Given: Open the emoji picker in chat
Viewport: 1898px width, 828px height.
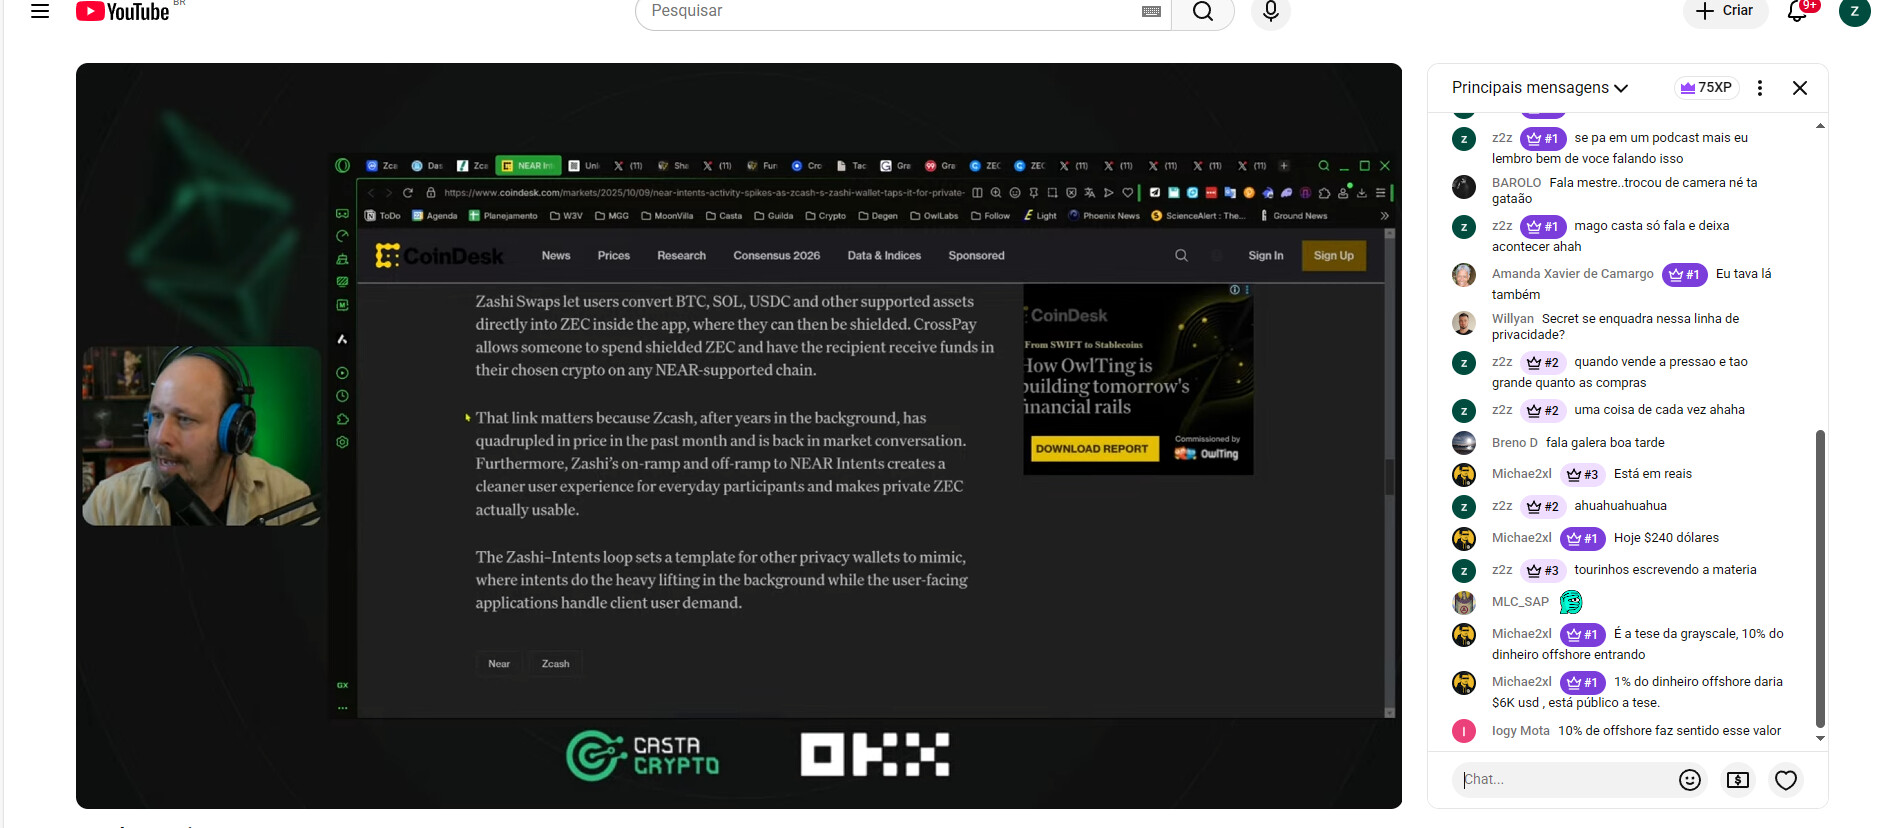Looking at the screenshot, I should click(x=1690, y=780).
